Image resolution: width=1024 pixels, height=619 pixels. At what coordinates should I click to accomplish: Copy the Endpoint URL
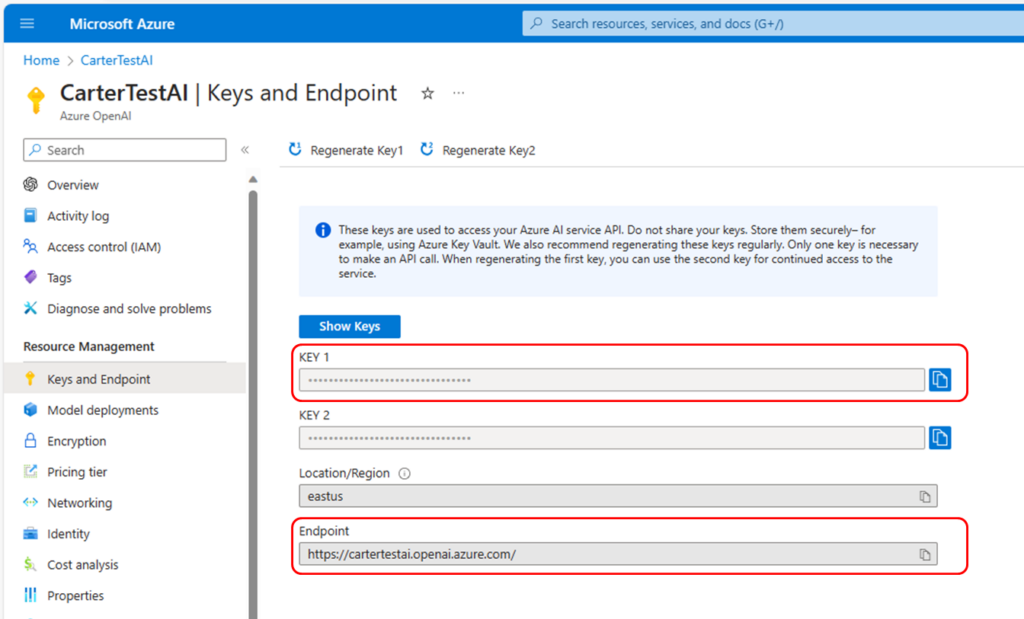[925, 554]
